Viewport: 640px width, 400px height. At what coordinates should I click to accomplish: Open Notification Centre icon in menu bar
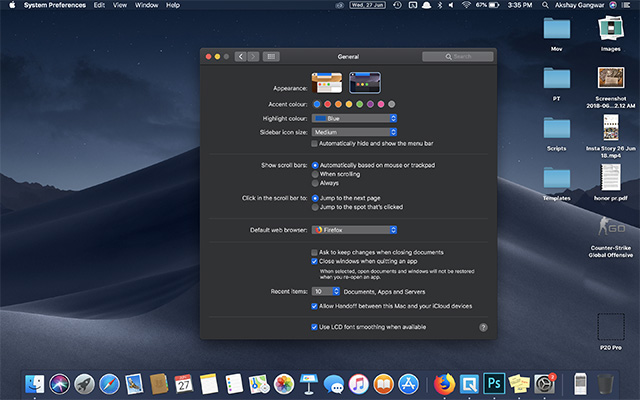[625, 5]
